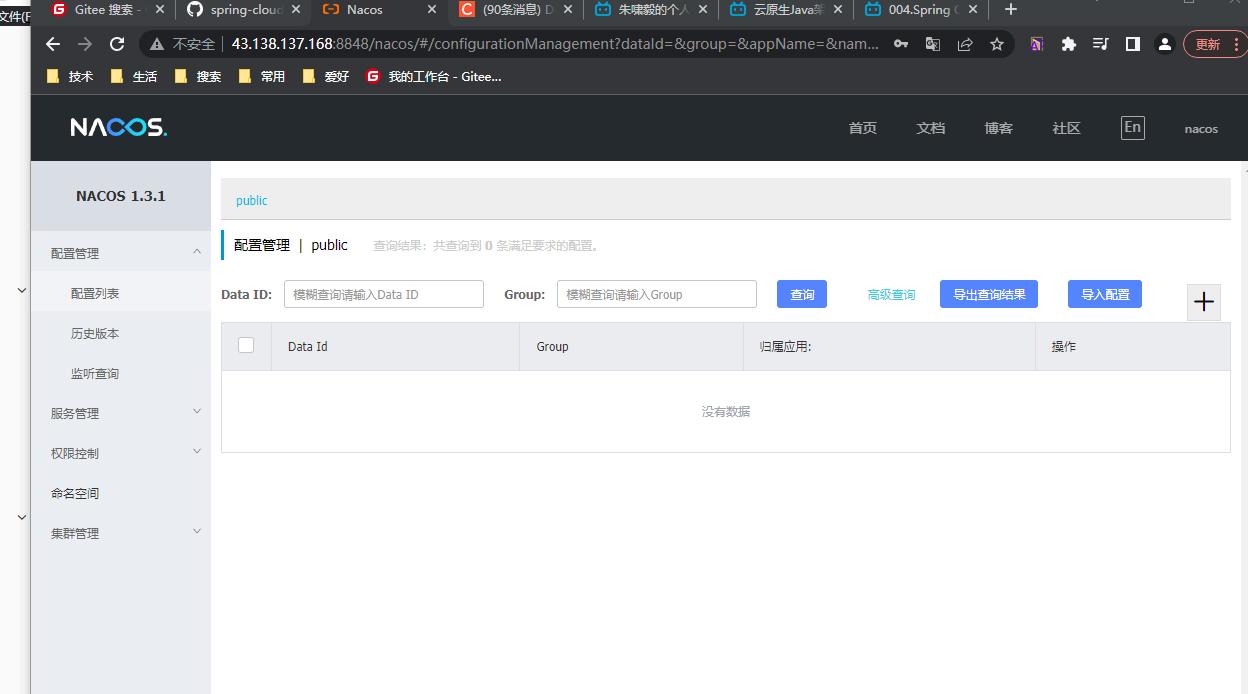The image size is (1248, 694).
Task: Open a new browser tab
Action: click(1011, 9)
